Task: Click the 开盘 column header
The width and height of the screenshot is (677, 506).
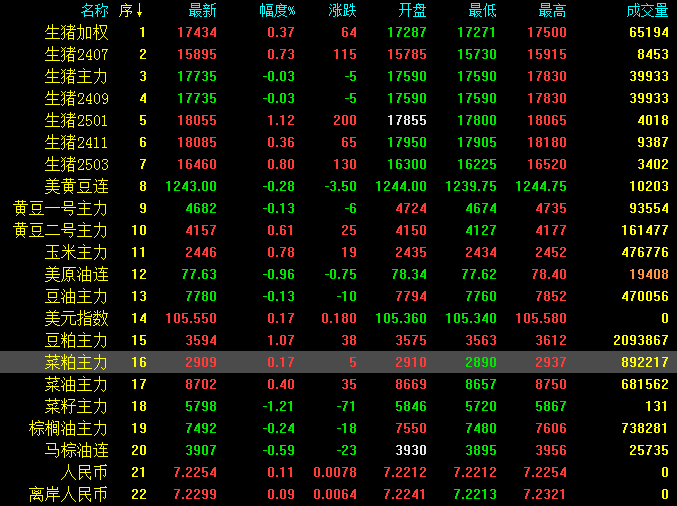Action: [x=412, y=10]
